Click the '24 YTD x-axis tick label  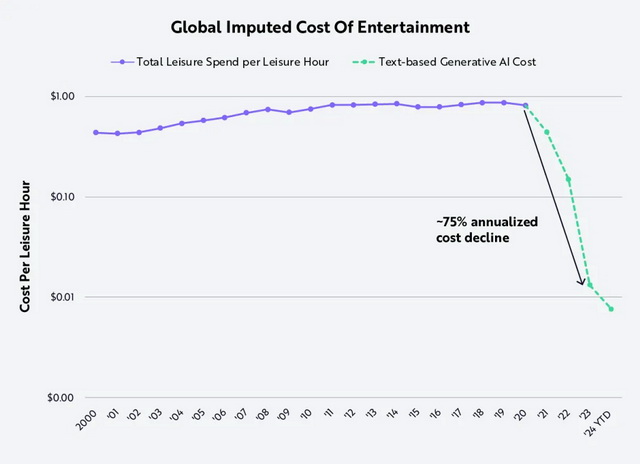(x=601, y=421)
